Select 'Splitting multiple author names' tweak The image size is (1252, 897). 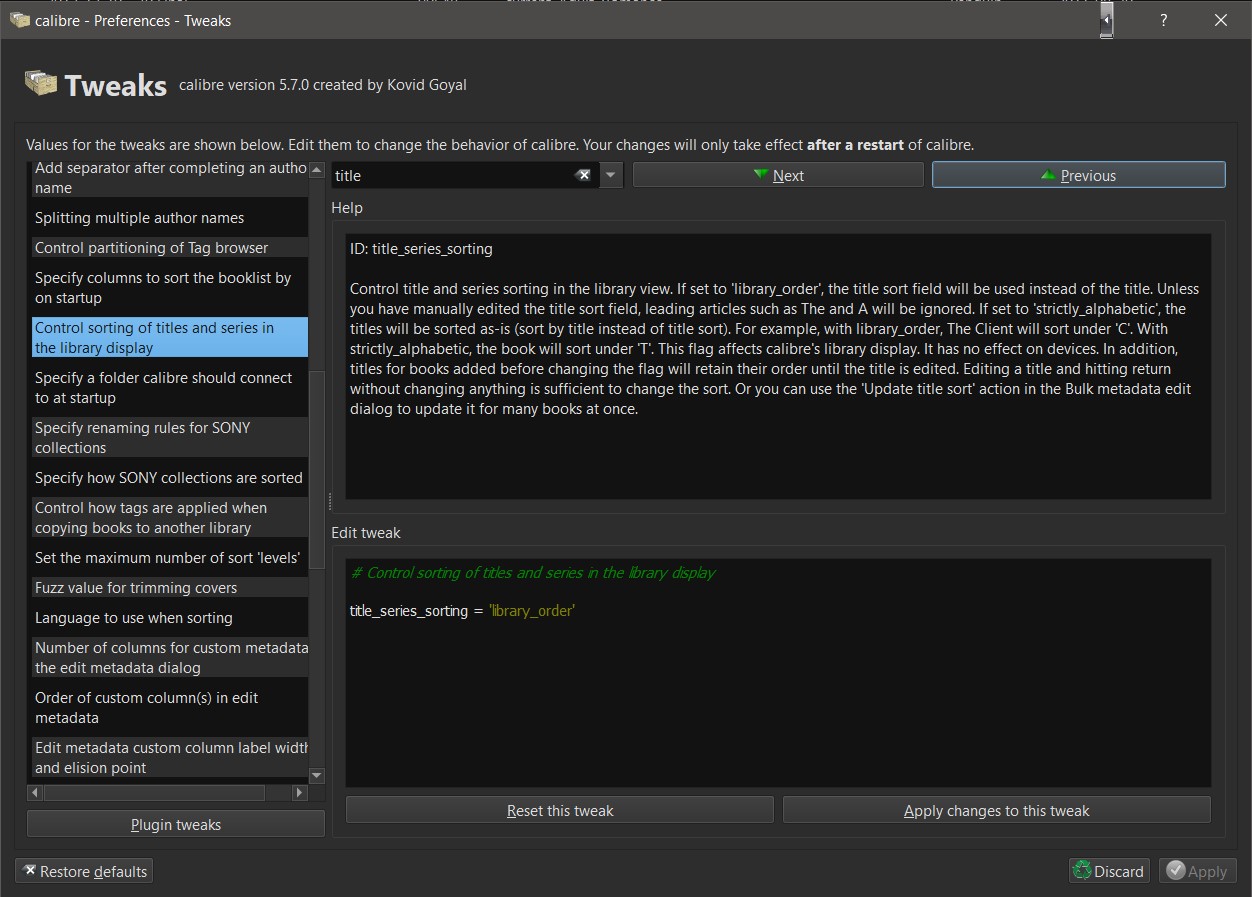170,218
